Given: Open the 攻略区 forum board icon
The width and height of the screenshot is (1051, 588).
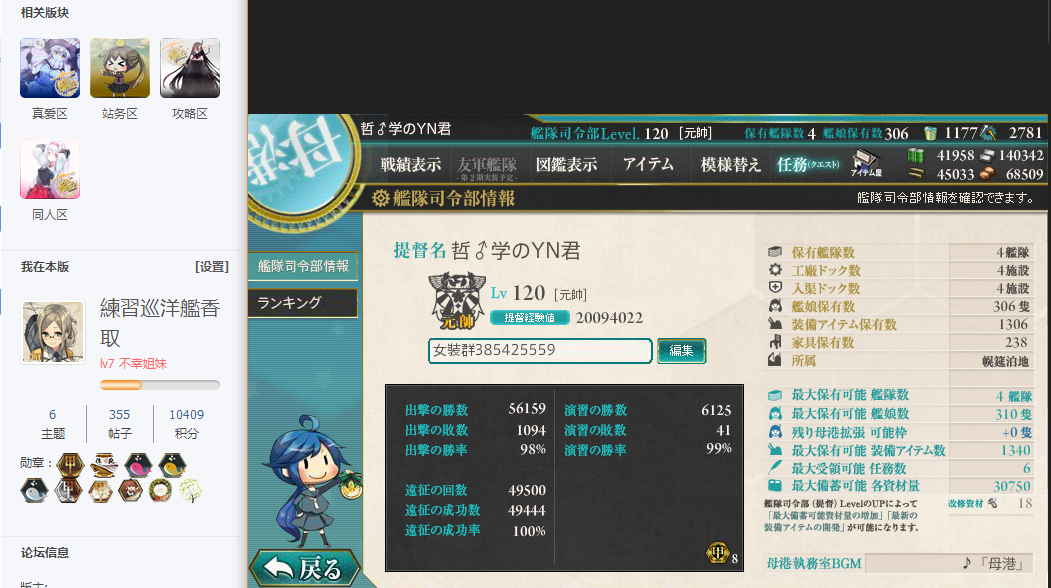Looking at the screenshot, I should click(190, 68).
